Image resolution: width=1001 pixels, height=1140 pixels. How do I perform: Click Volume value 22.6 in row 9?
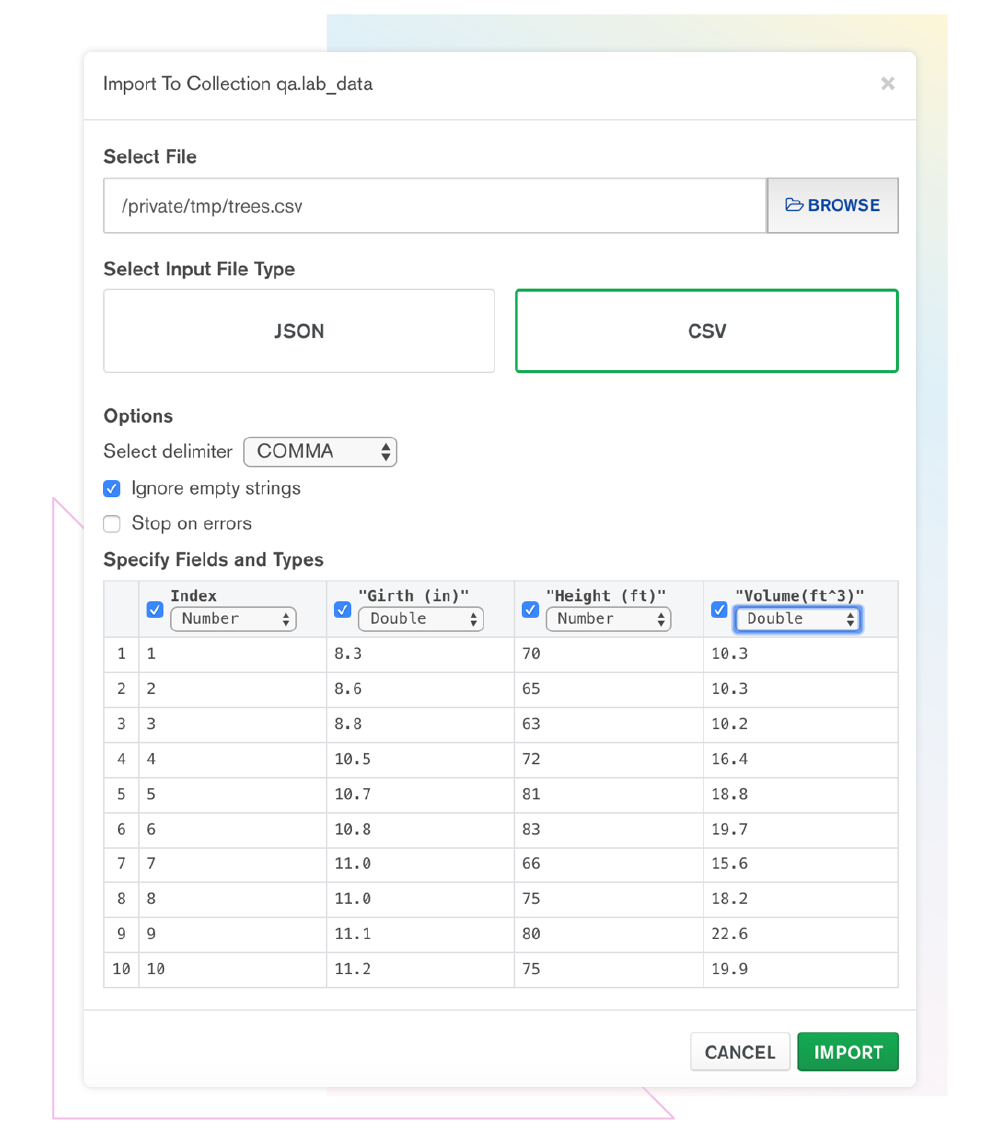[729, 934]
